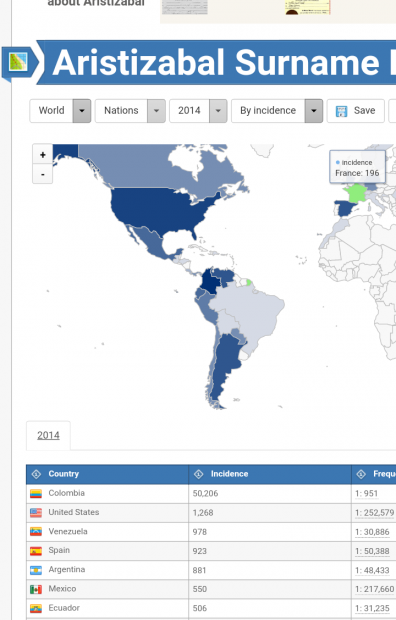Image resolution: width=396 pixels, height=620 pixels.
Task: Click the map icon beside the surname heading
Action: (18, 62)
